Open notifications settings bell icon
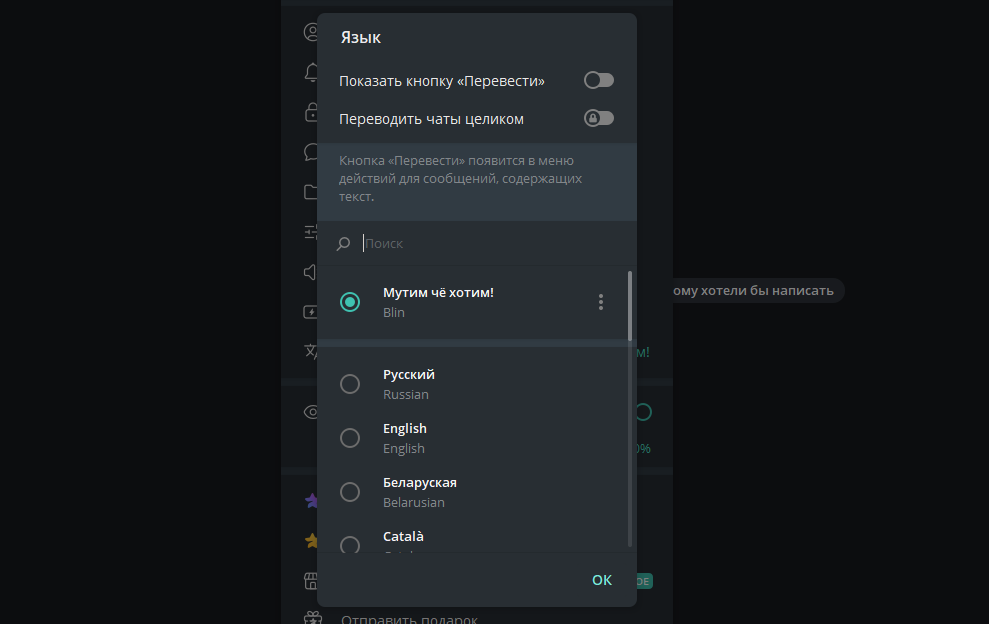Viewport: 989px width, 624px height. [x=311, y=72]
